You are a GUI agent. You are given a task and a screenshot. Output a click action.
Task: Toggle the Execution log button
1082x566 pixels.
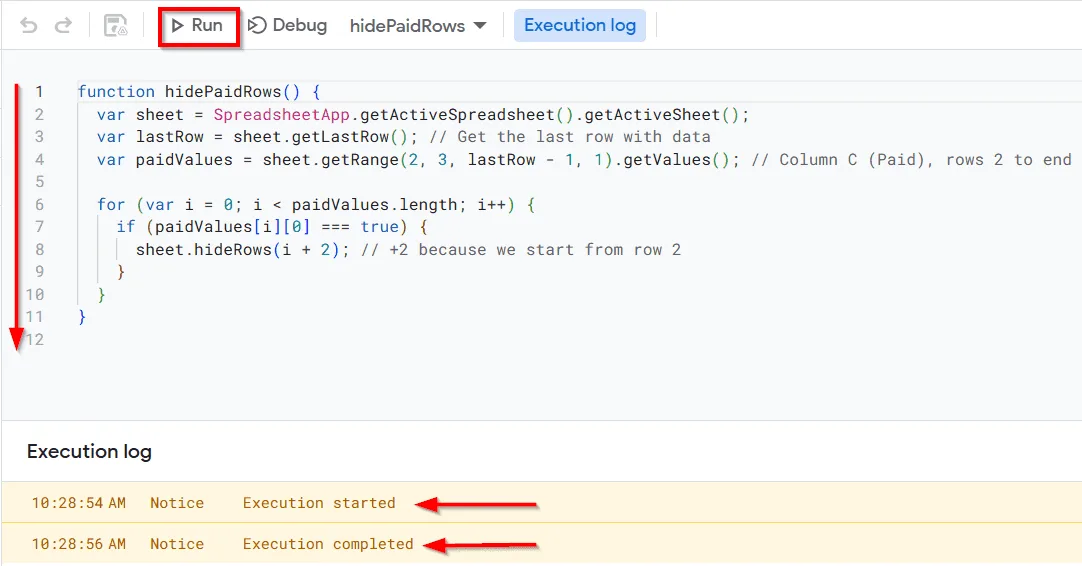580,26
